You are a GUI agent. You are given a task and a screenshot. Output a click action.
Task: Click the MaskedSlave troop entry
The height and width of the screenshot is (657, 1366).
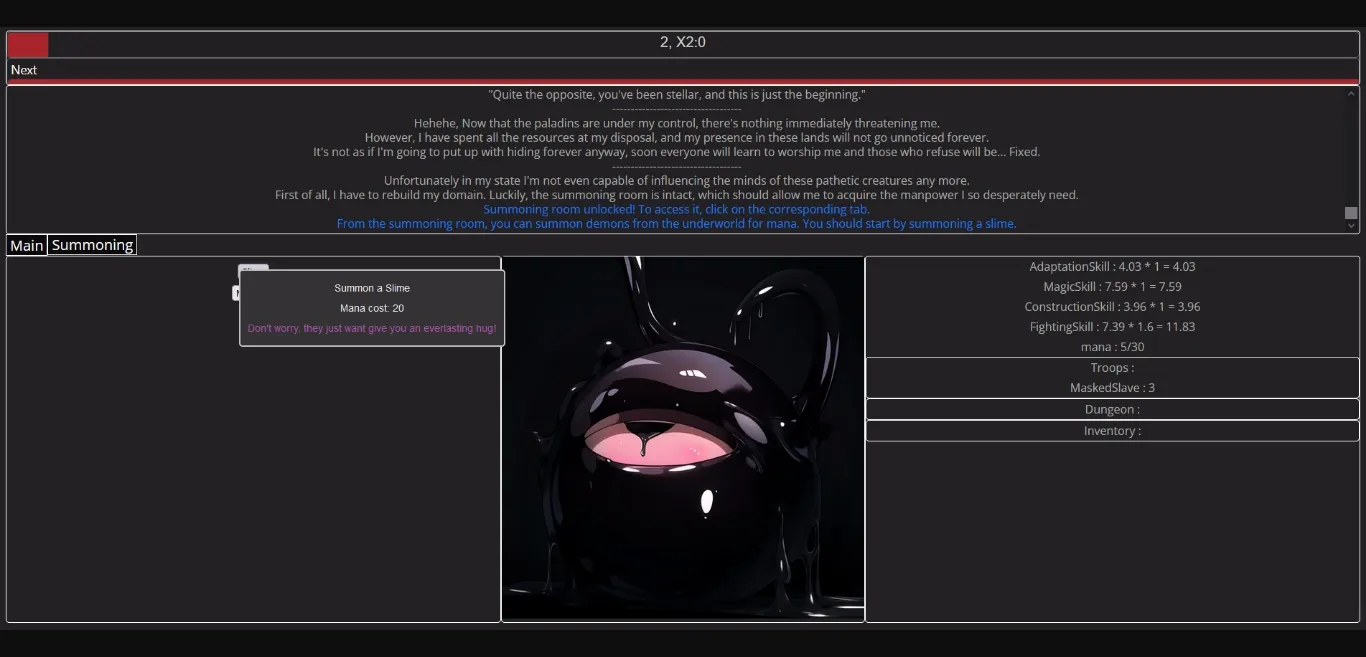[1112, 387]
